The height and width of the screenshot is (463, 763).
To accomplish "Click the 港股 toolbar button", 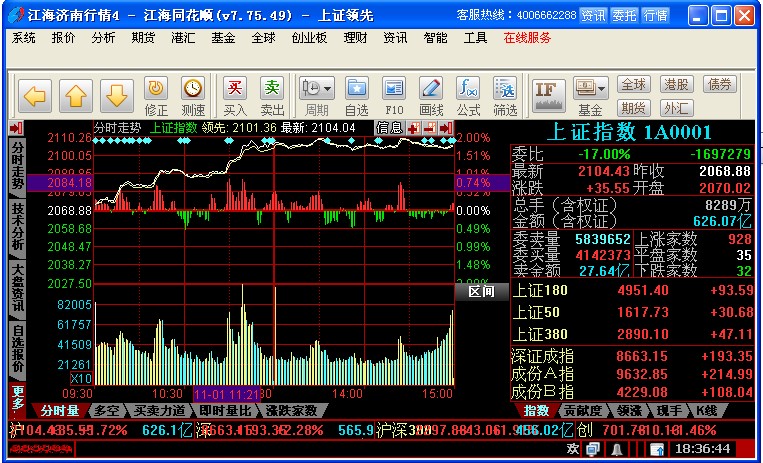I will pos(677,84).
